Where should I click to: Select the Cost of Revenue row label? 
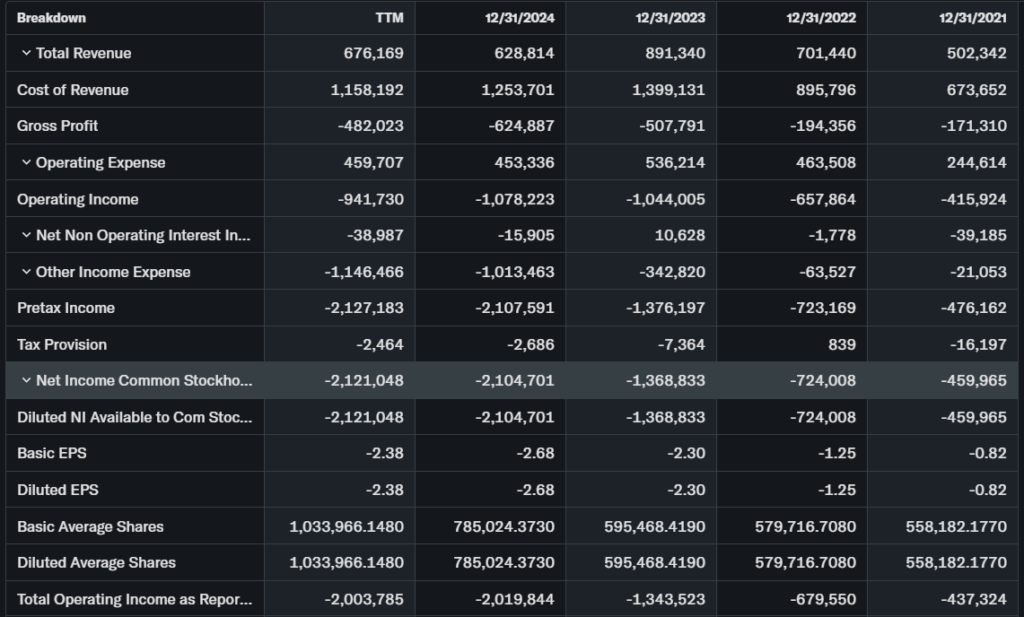coord(73,90)
